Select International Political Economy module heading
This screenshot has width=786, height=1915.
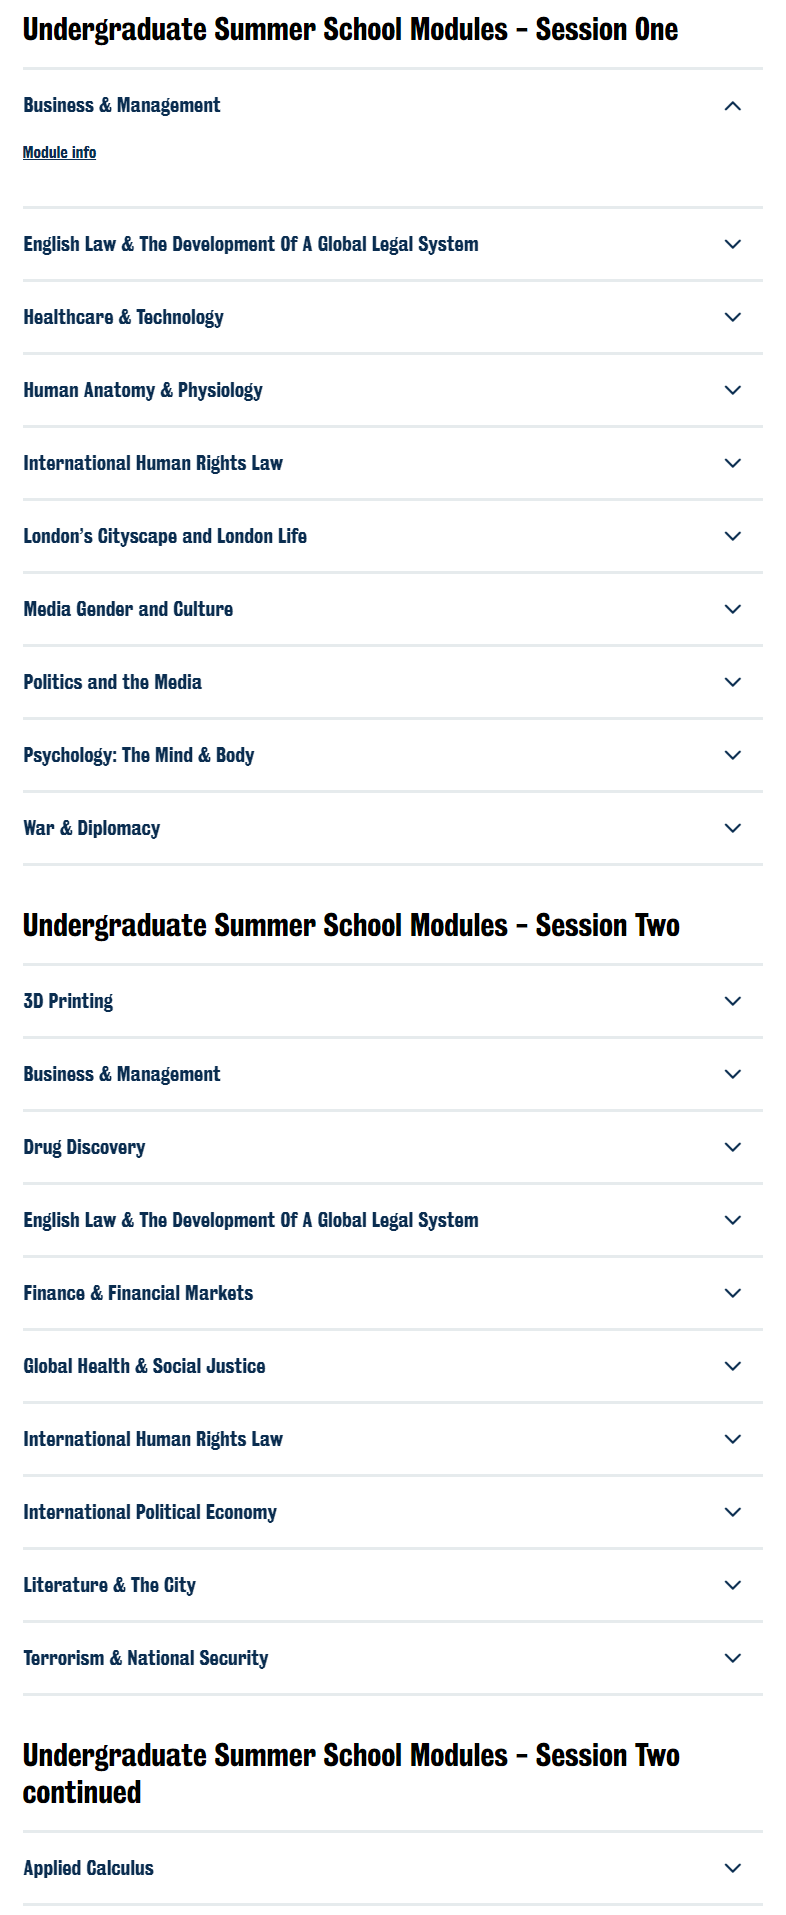click(x=150, y=1512)
